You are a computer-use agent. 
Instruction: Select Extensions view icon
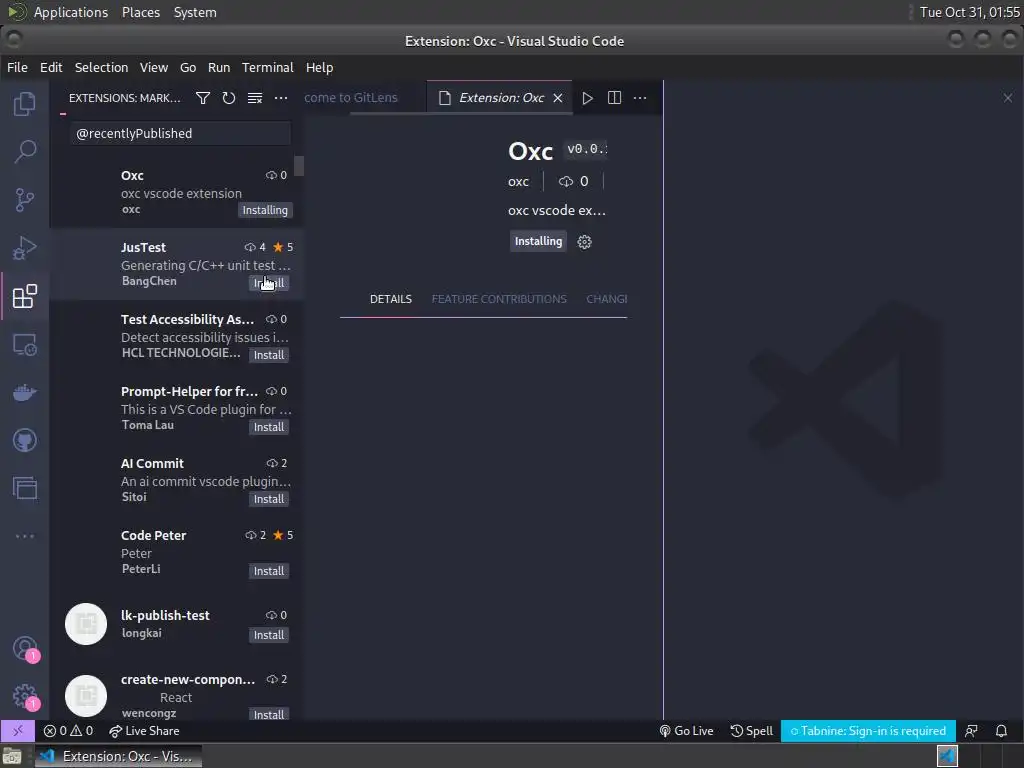25,296
